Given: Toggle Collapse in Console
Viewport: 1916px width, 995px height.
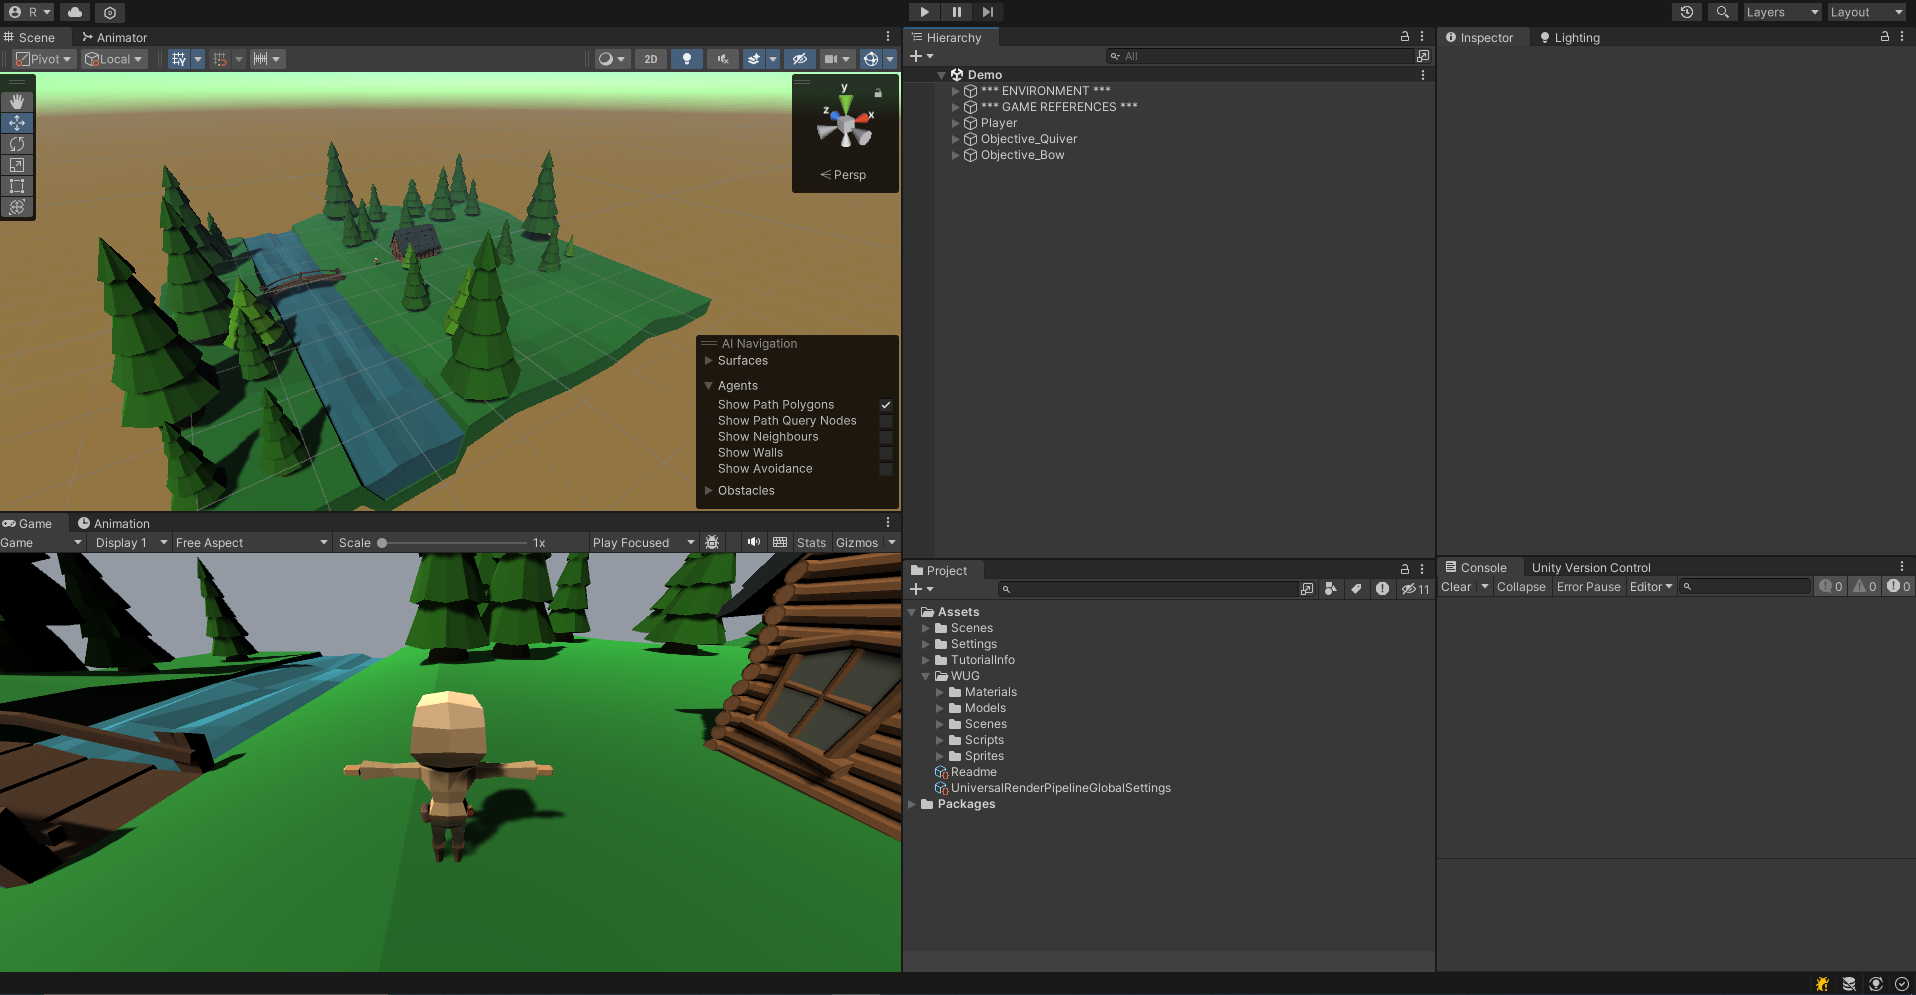Looking at the screenshot, I should 1521,587.
